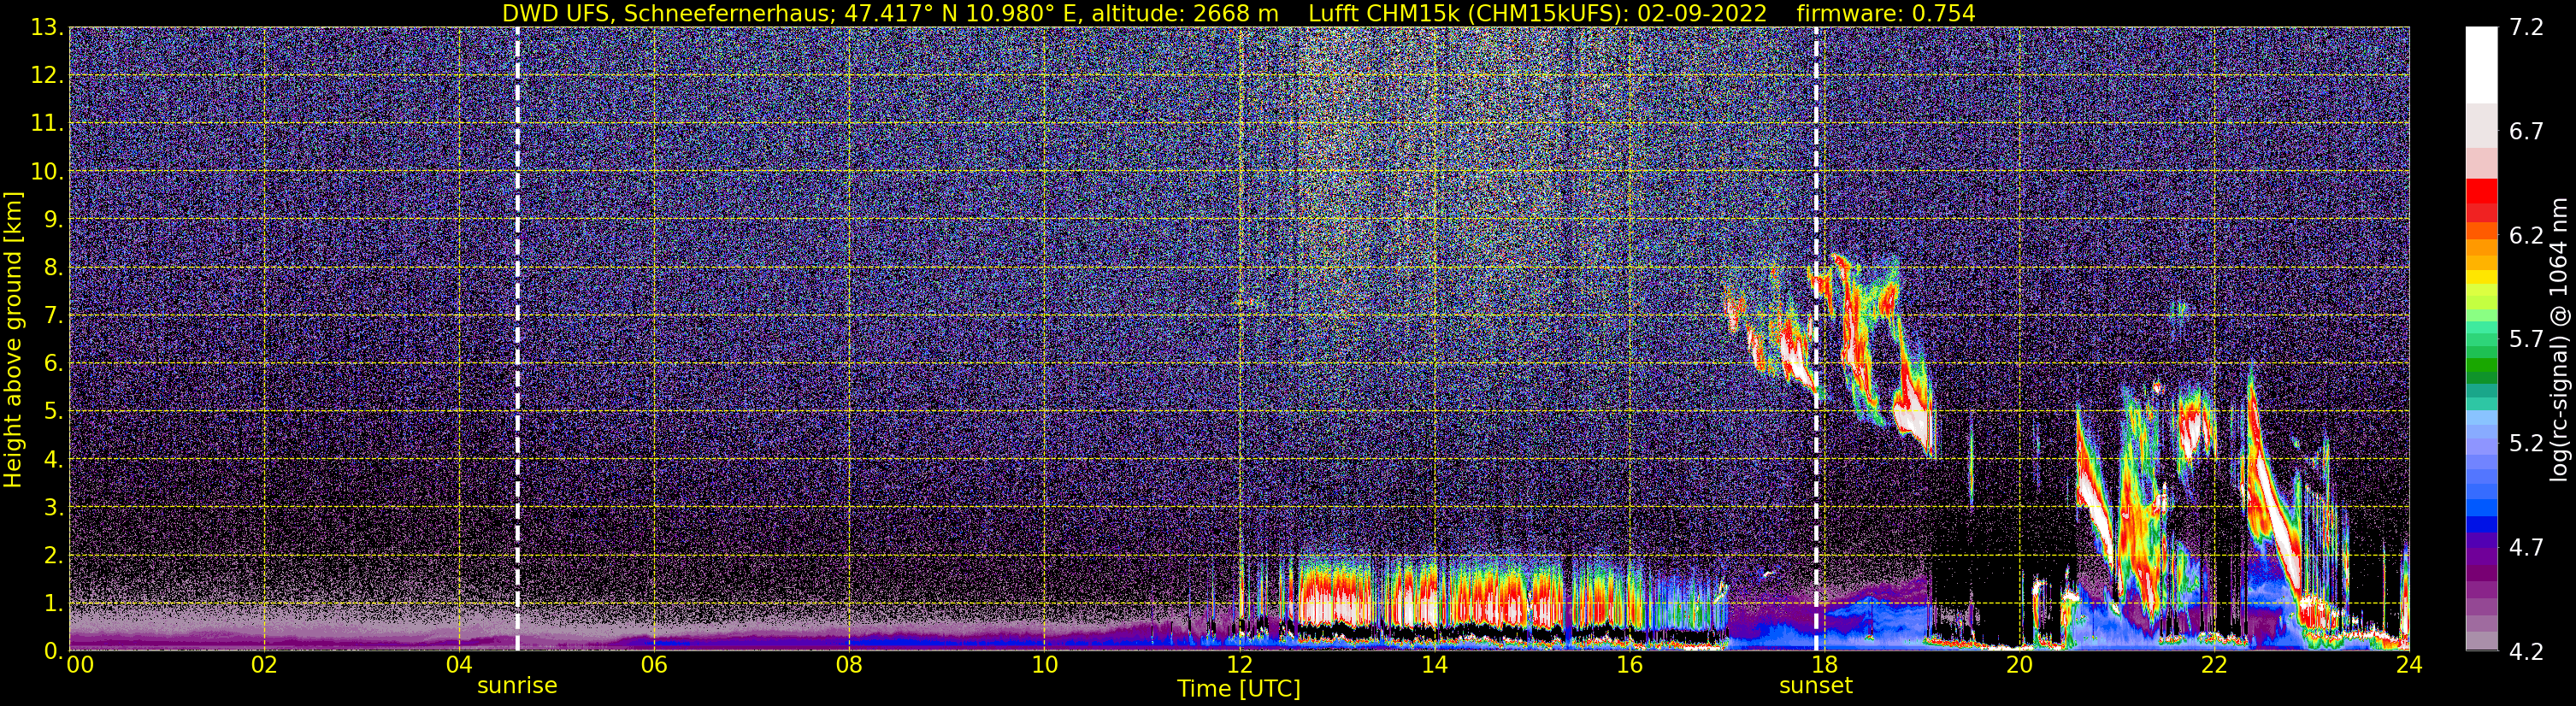Image resolution: width=2576 pixels, height=706 pixels.
Task: Click height axis tick label '5.'
Action: 53,412
